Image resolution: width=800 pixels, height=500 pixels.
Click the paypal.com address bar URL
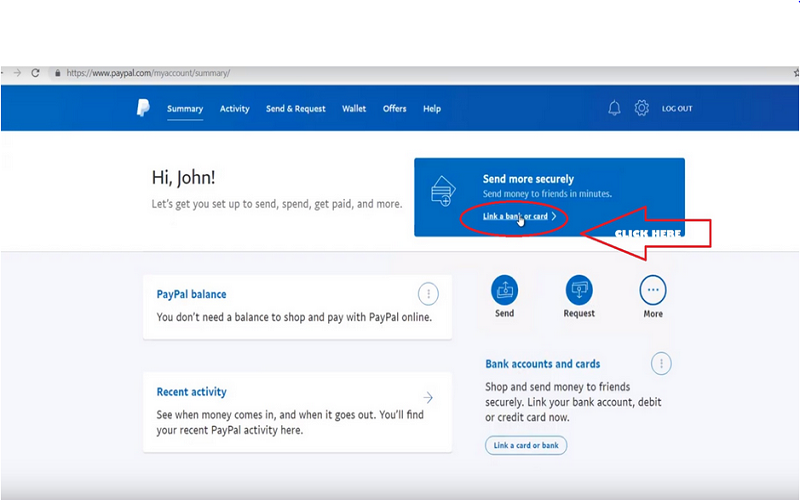point(148,73)
